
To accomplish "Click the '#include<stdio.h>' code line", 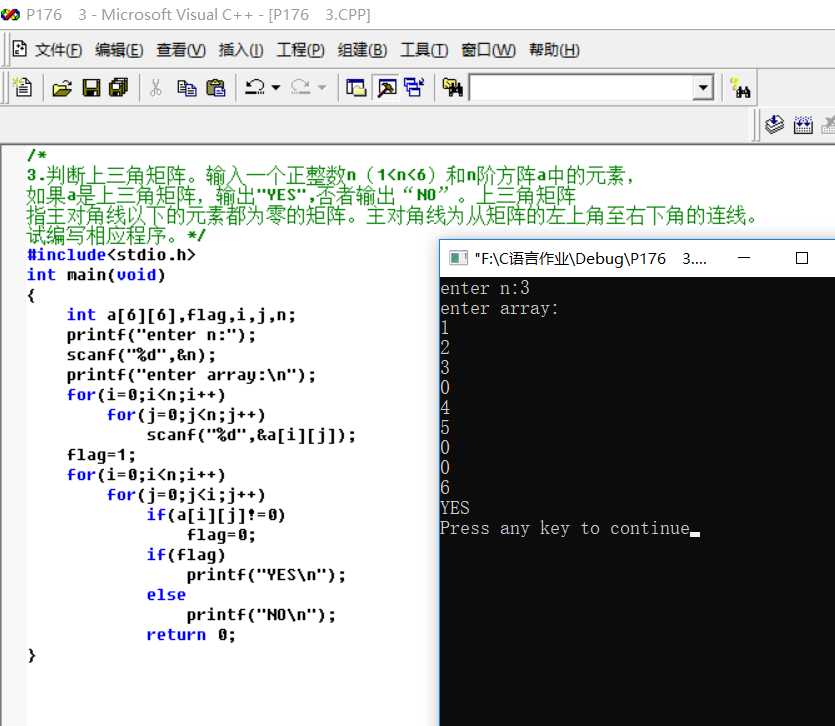I will pyautogui.click(x=111, y=255).
